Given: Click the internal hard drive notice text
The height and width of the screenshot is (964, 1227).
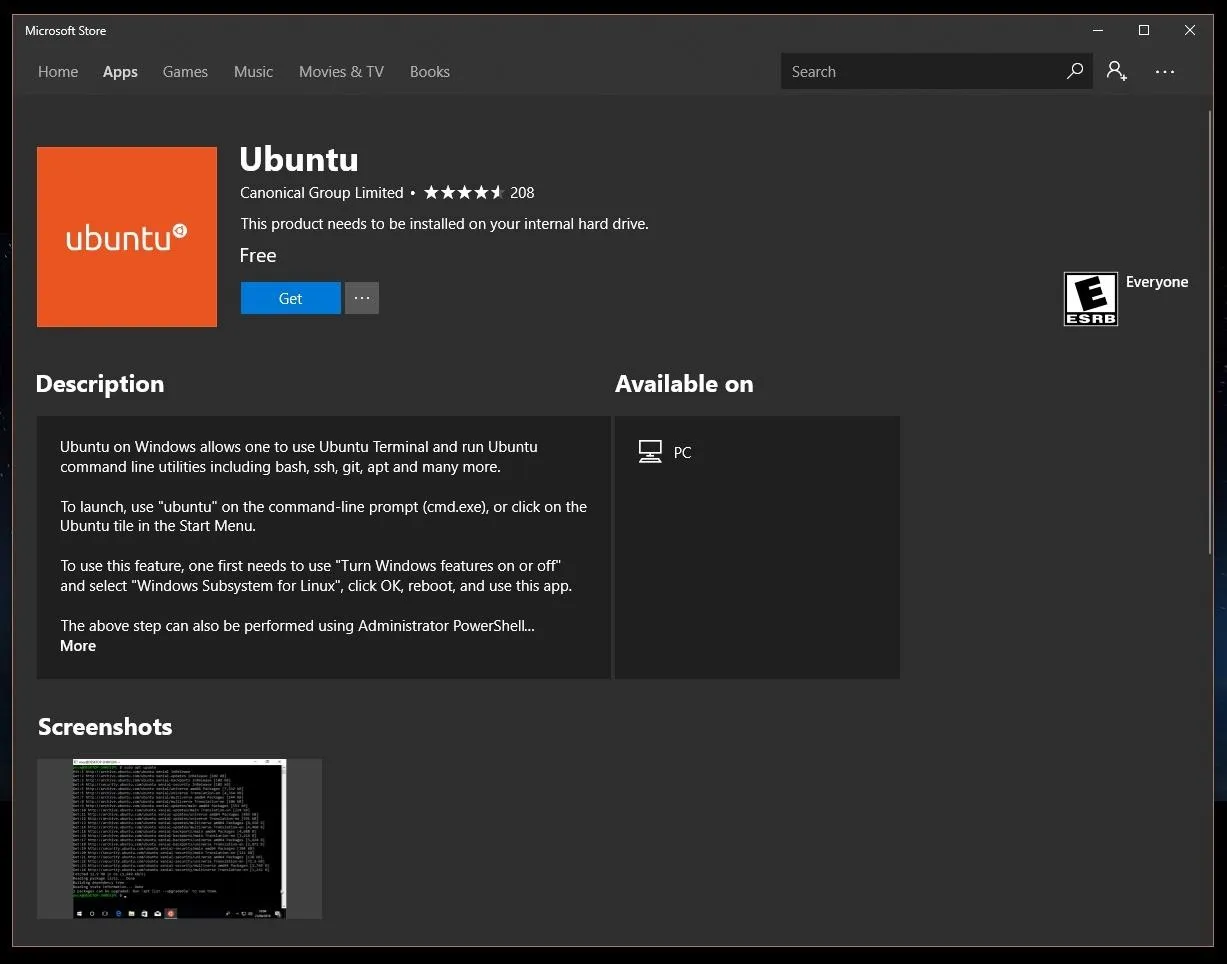Looking at the screenshot, I should (445, 224).
